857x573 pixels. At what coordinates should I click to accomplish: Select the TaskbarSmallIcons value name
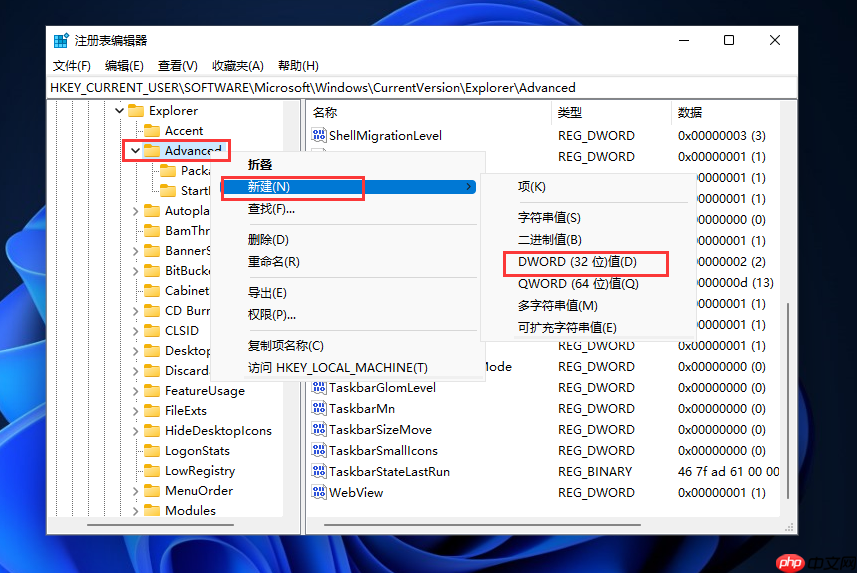tap(383, 451)
